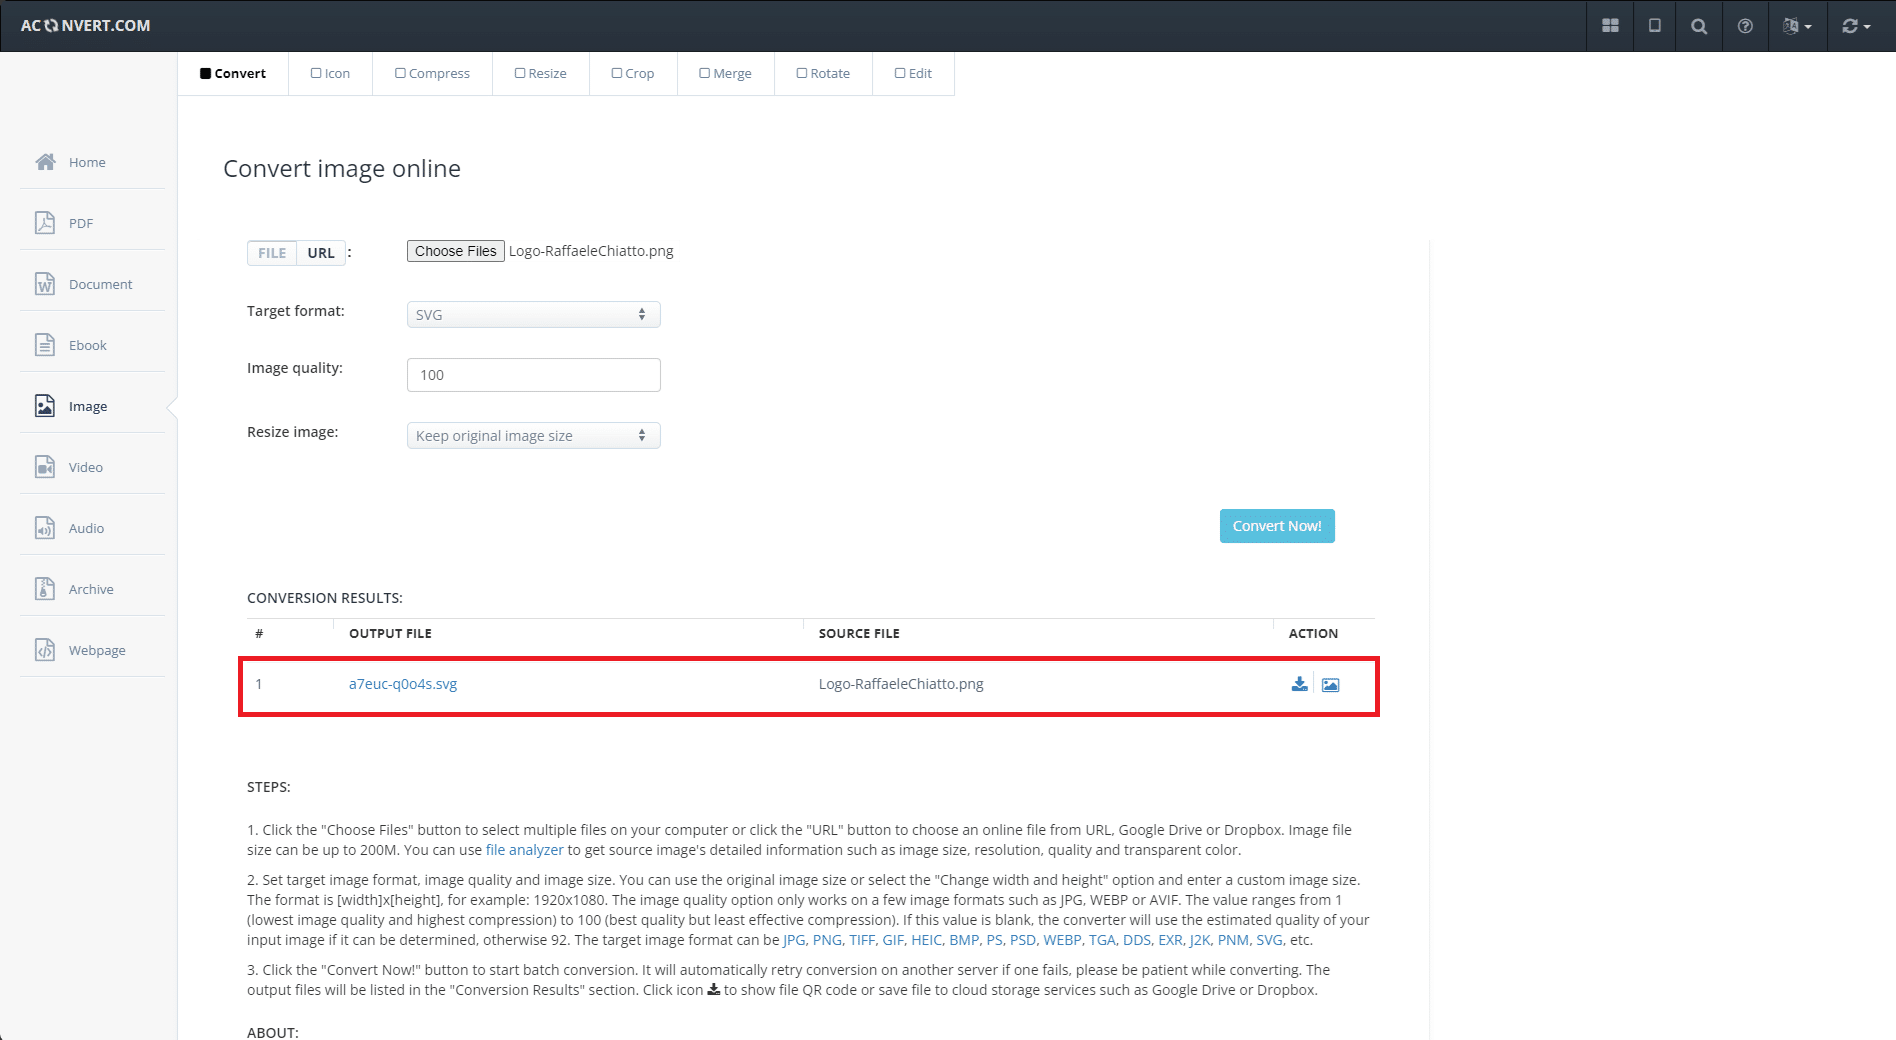Click the Ebook icon in sidebar
Image resolution: width=1896 pixels, height=1040 pixels.
click(45, 345)
